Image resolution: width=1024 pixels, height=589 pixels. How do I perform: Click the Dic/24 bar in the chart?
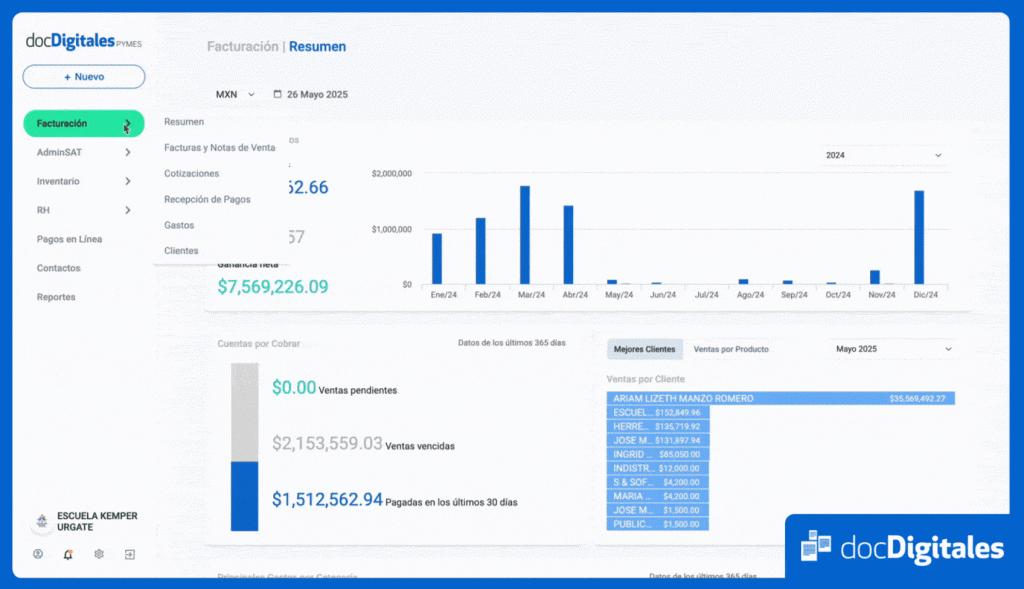pyautogui.click(x=919, y=237)
